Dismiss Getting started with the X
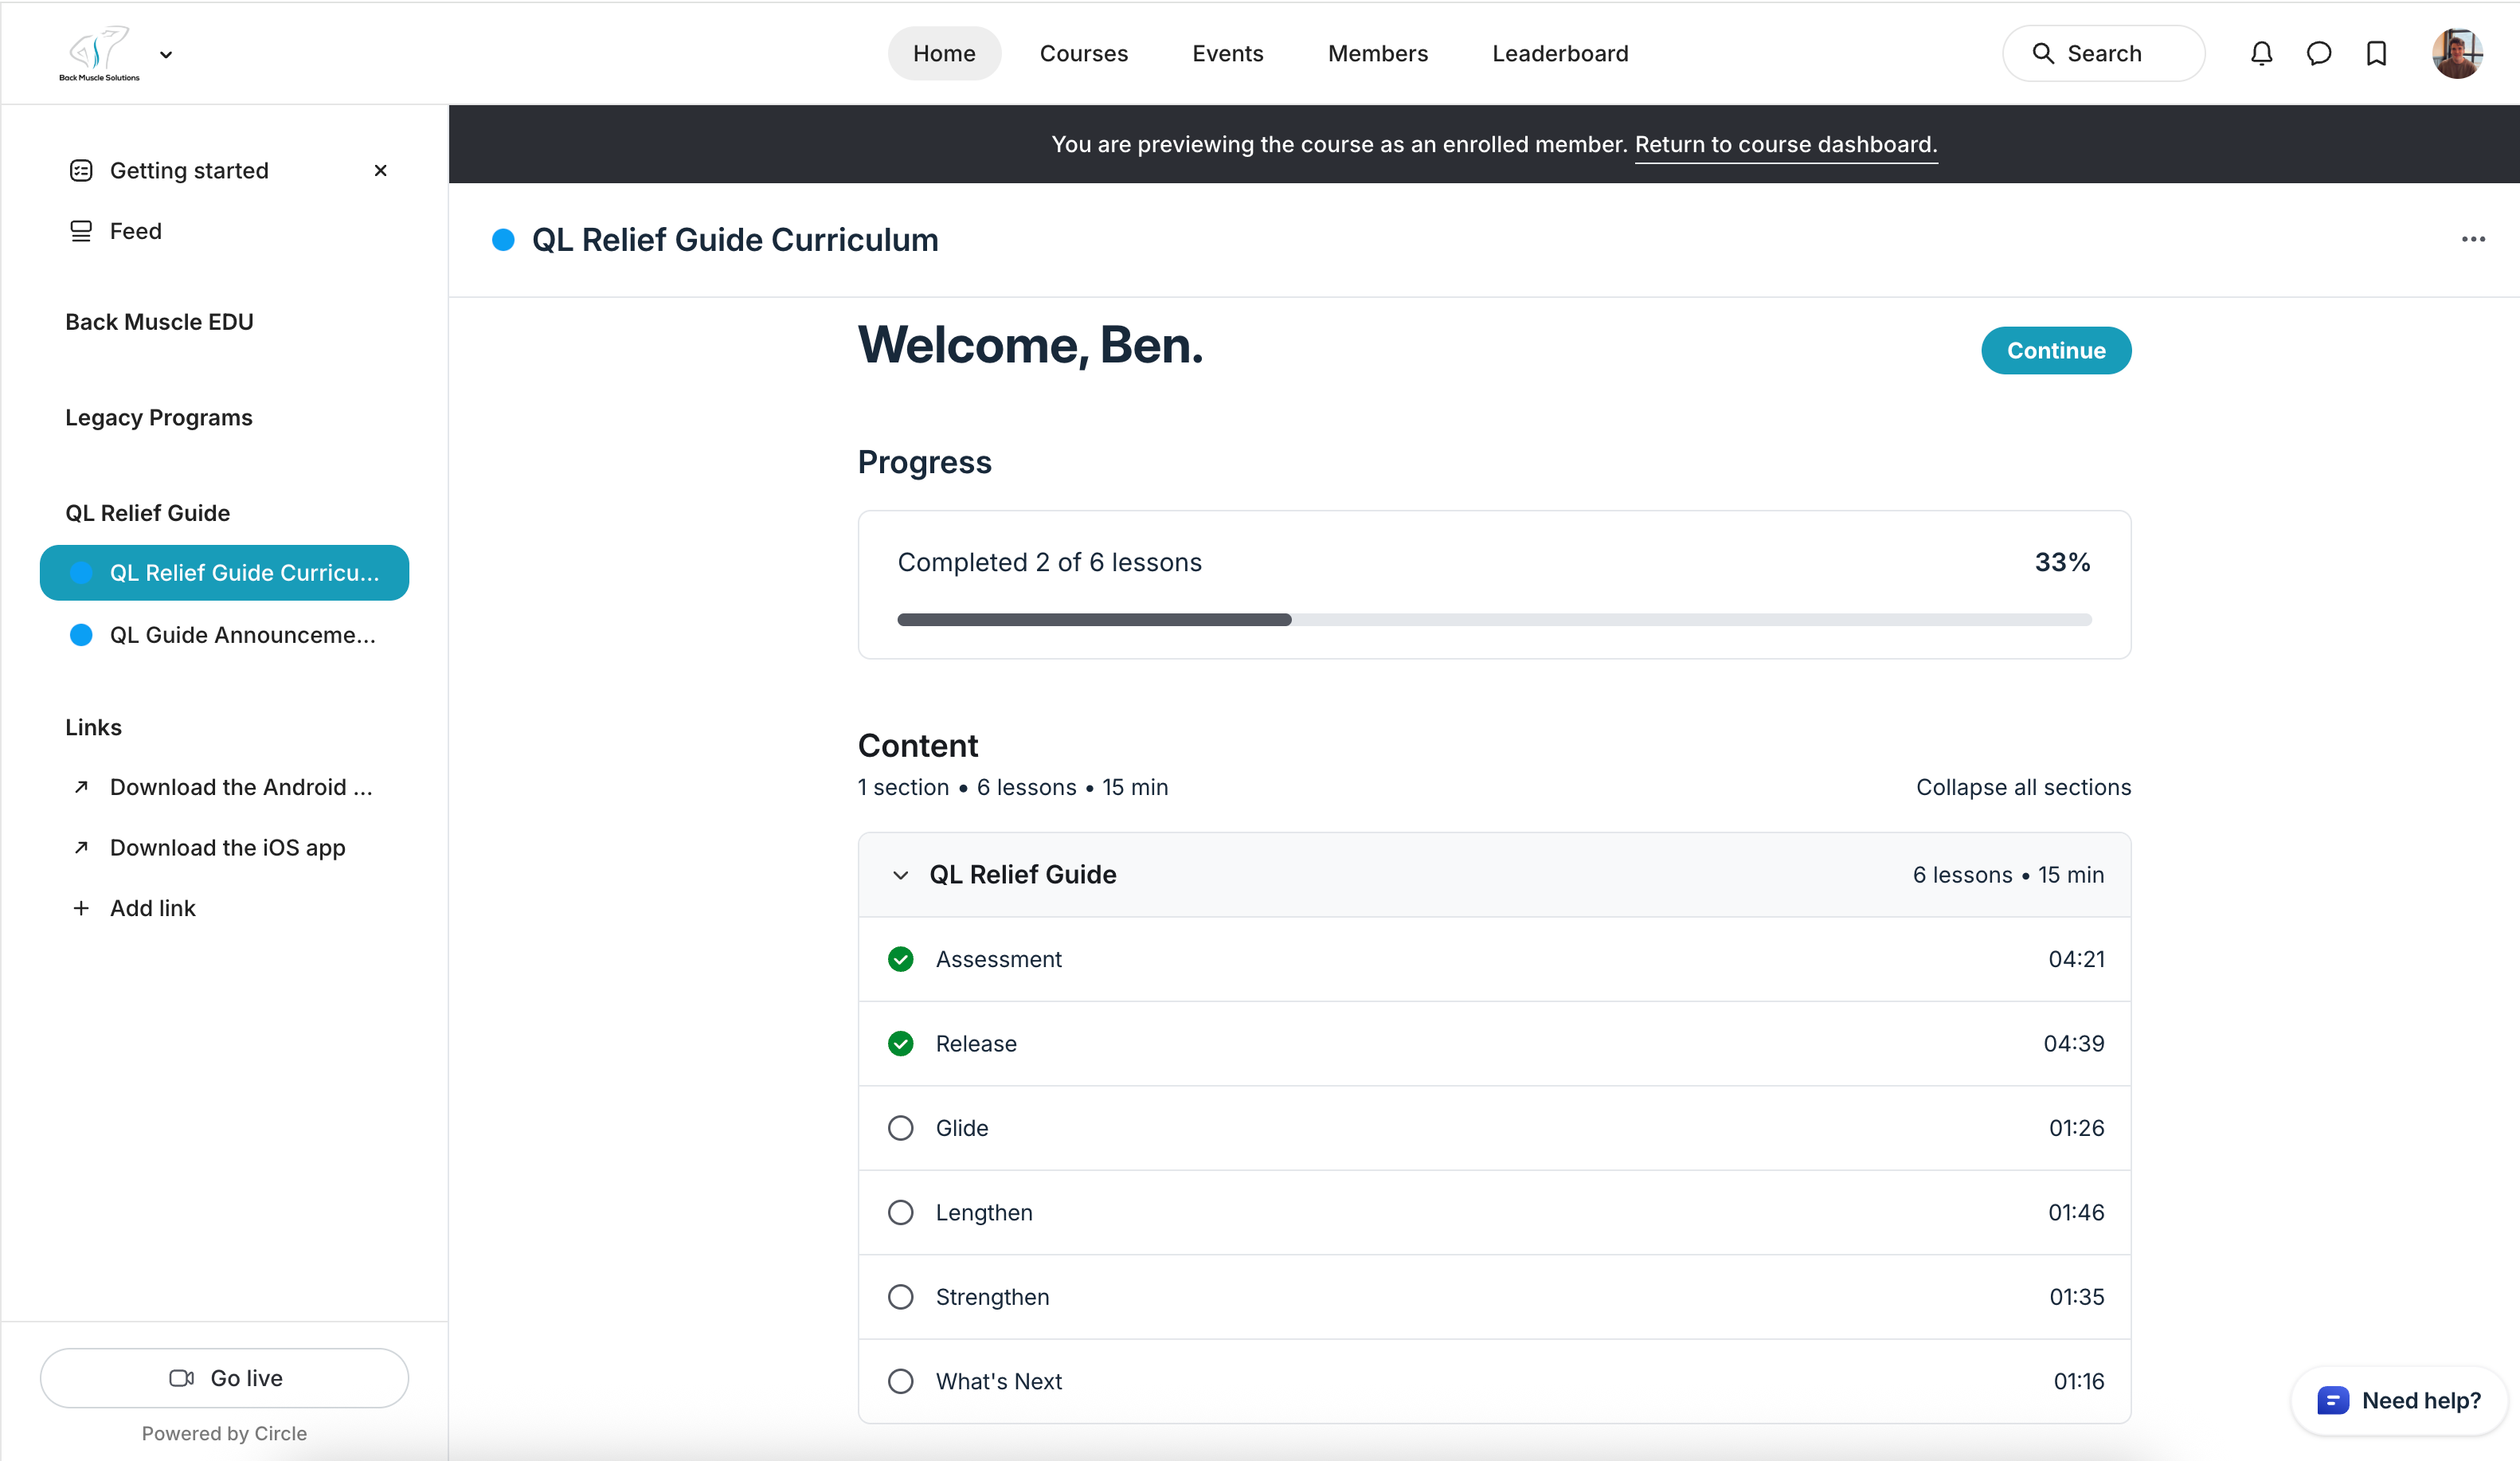The height and width of the screenshot is (1461, 2520). [381, 170]
